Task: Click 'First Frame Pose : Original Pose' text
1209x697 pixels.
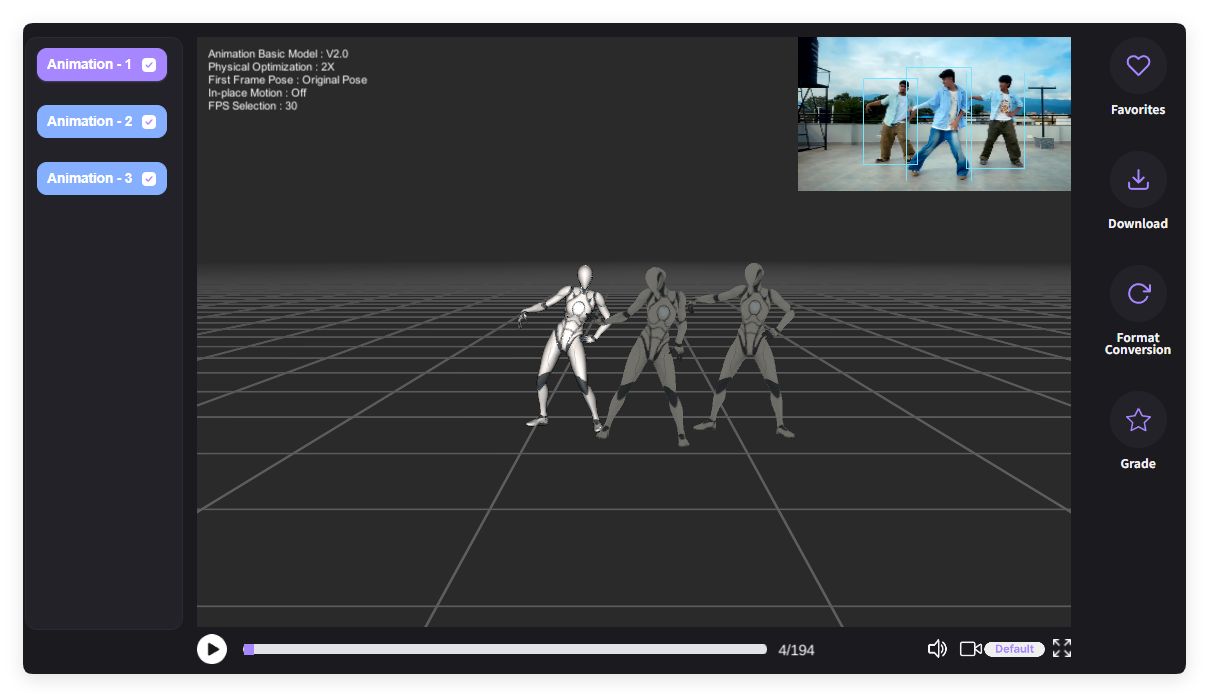Action: [287, 80]
